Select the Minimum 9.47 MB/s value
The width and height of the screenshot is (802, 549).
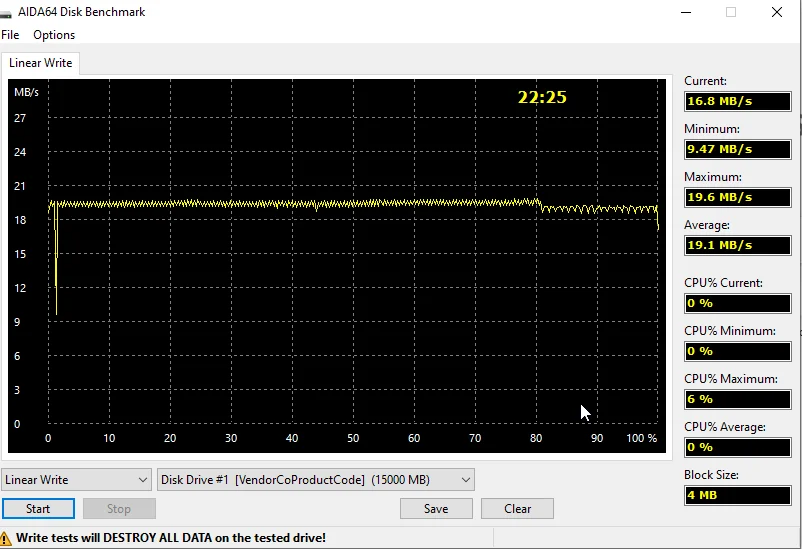738,149
